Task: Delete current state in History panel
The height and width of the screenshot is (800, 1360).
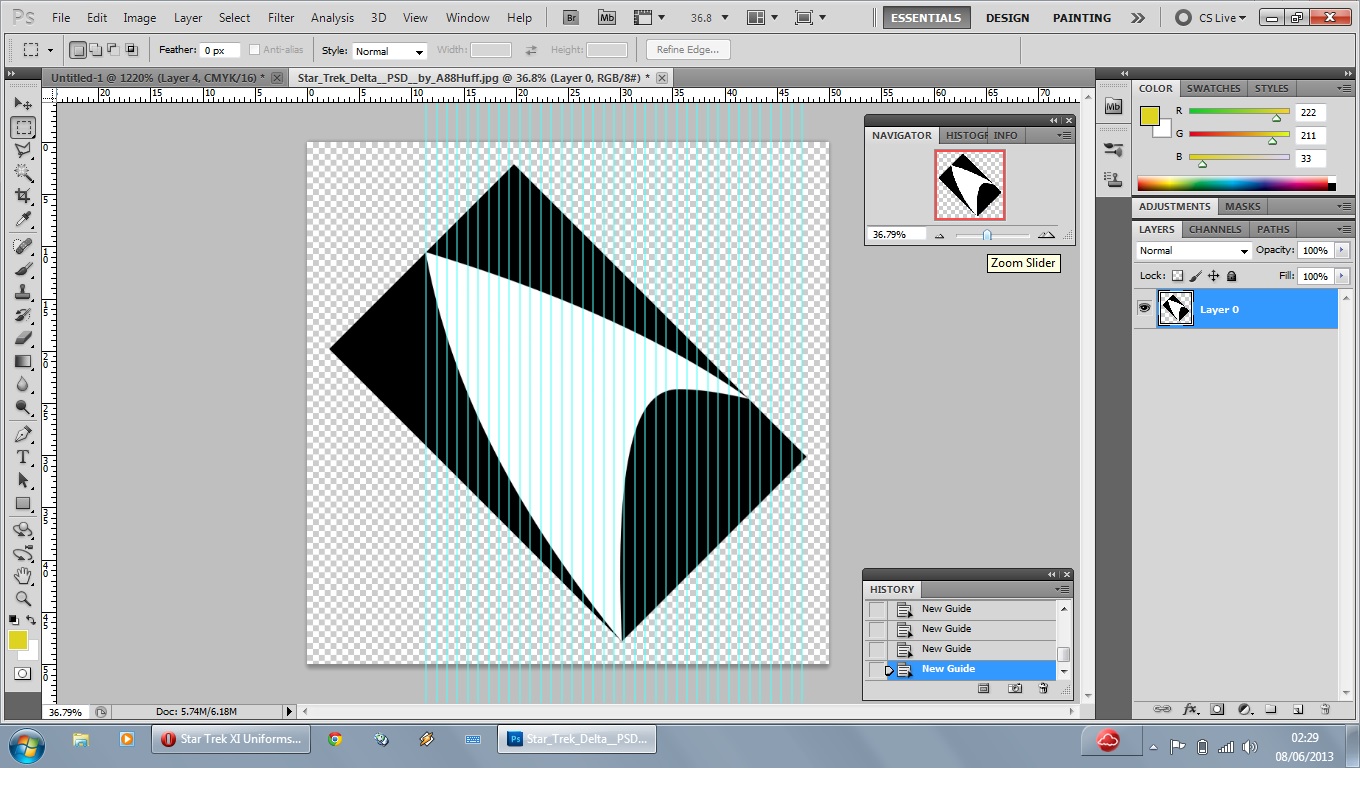Action: click(1043, 689)
